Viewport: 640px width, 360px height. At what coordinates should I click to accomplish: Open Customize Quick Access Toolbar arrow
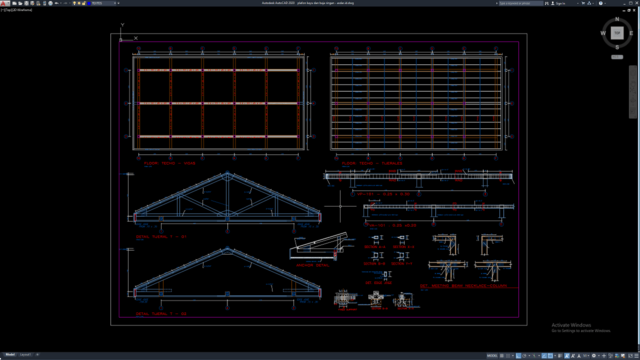pyautogui.click(x=118, y=3)
